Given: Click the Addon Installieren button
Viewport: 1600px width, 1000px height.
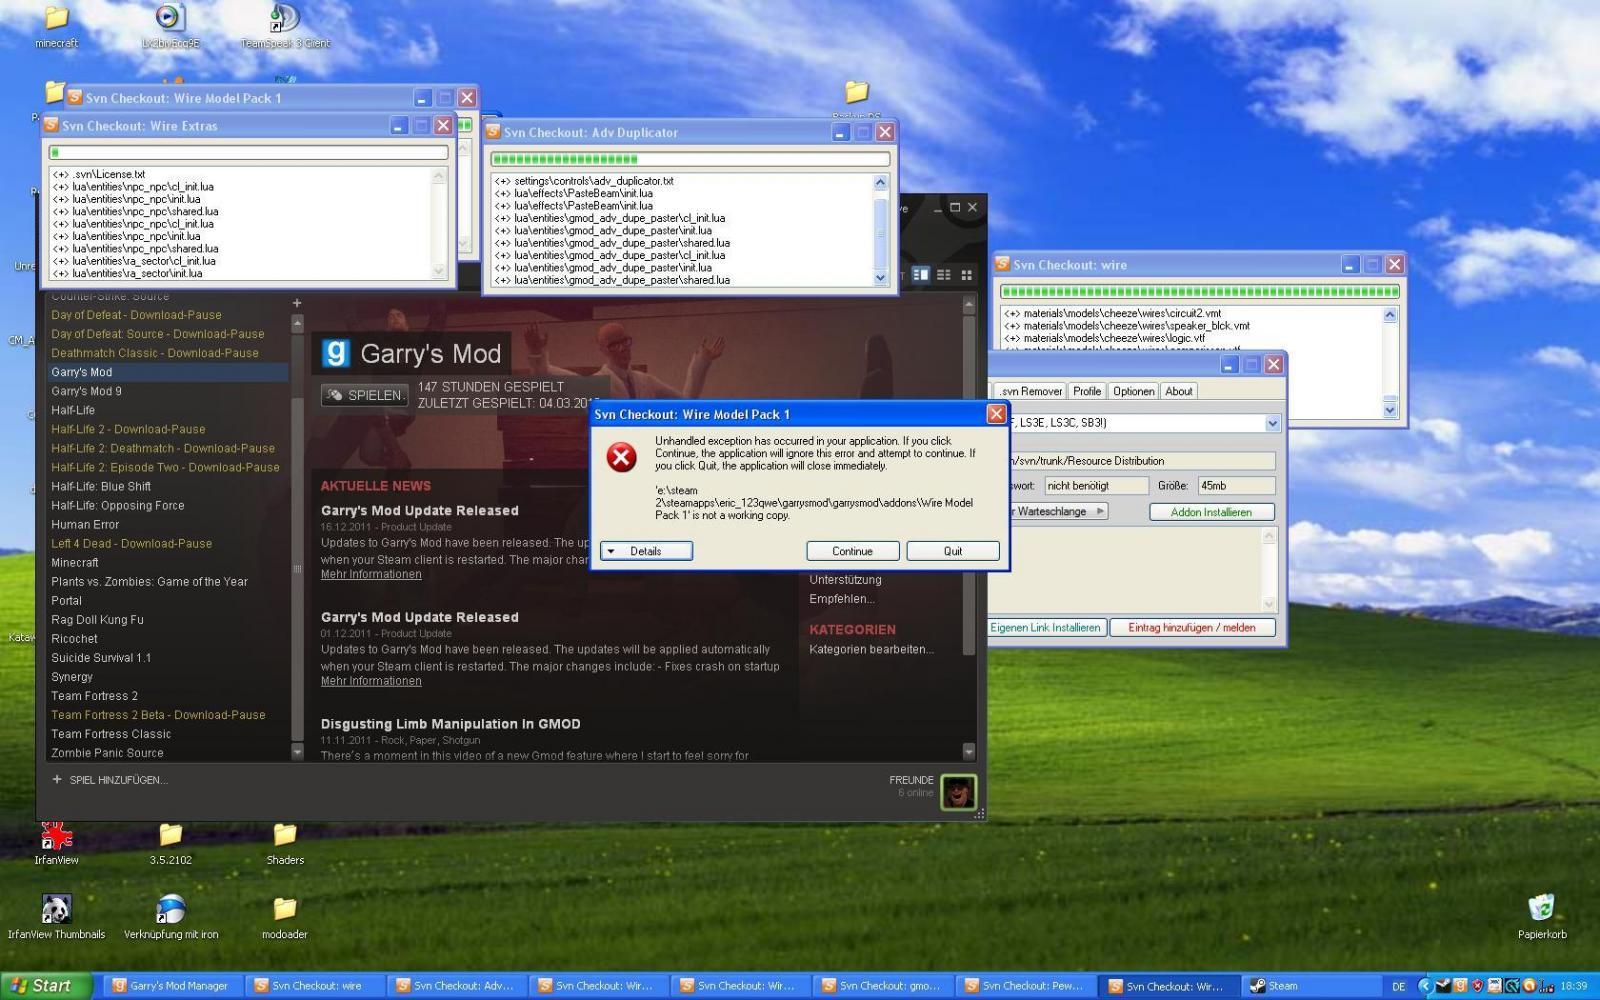Looking at the screenshot, I should point(1211,512).
